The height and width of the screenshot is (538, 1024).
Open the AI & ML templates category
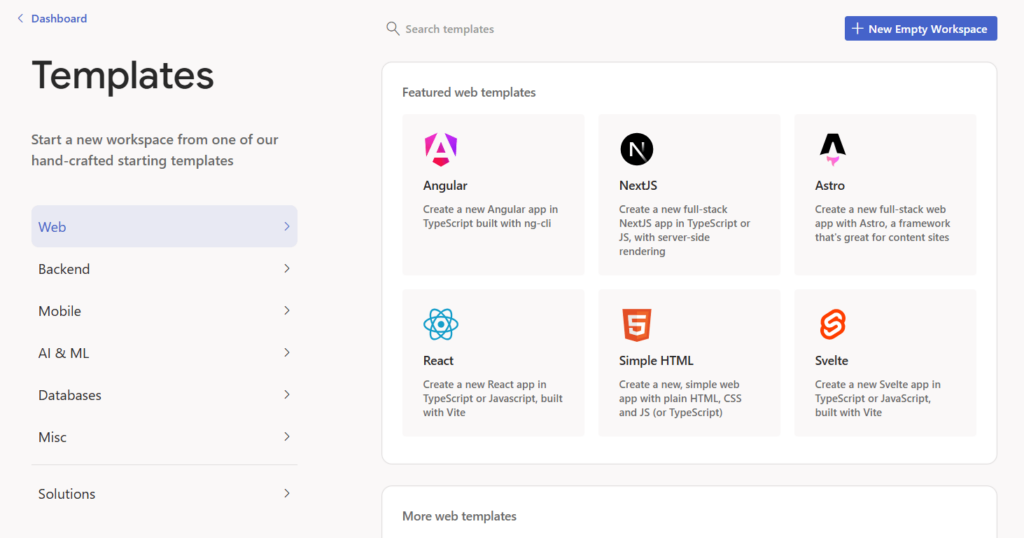165,353
